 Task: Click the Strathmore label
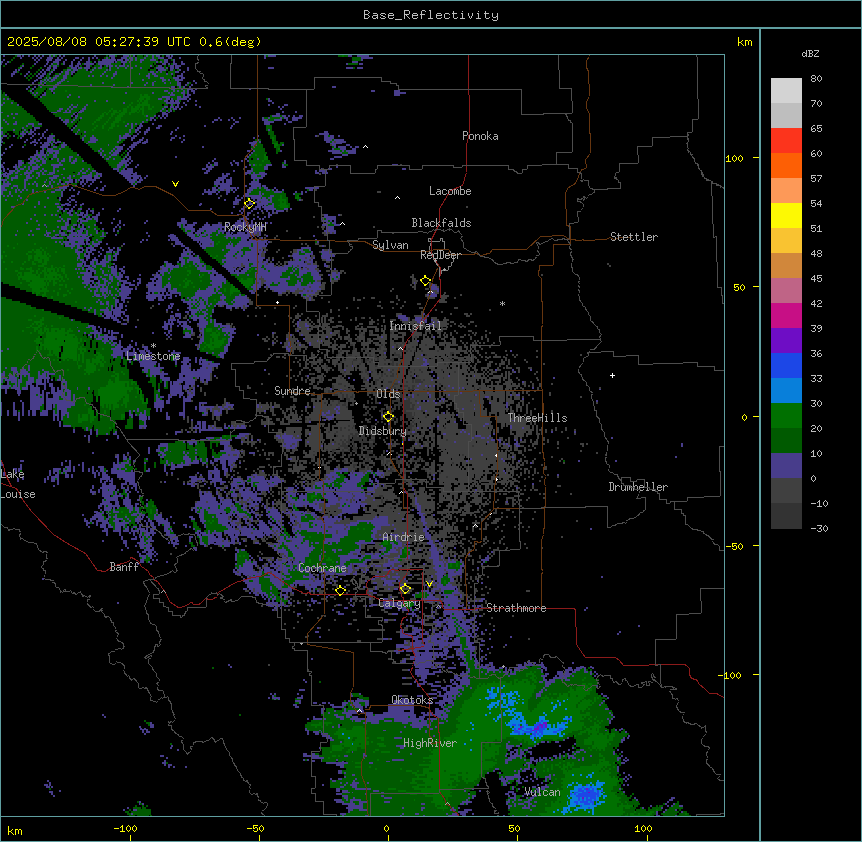pos(516,608)
